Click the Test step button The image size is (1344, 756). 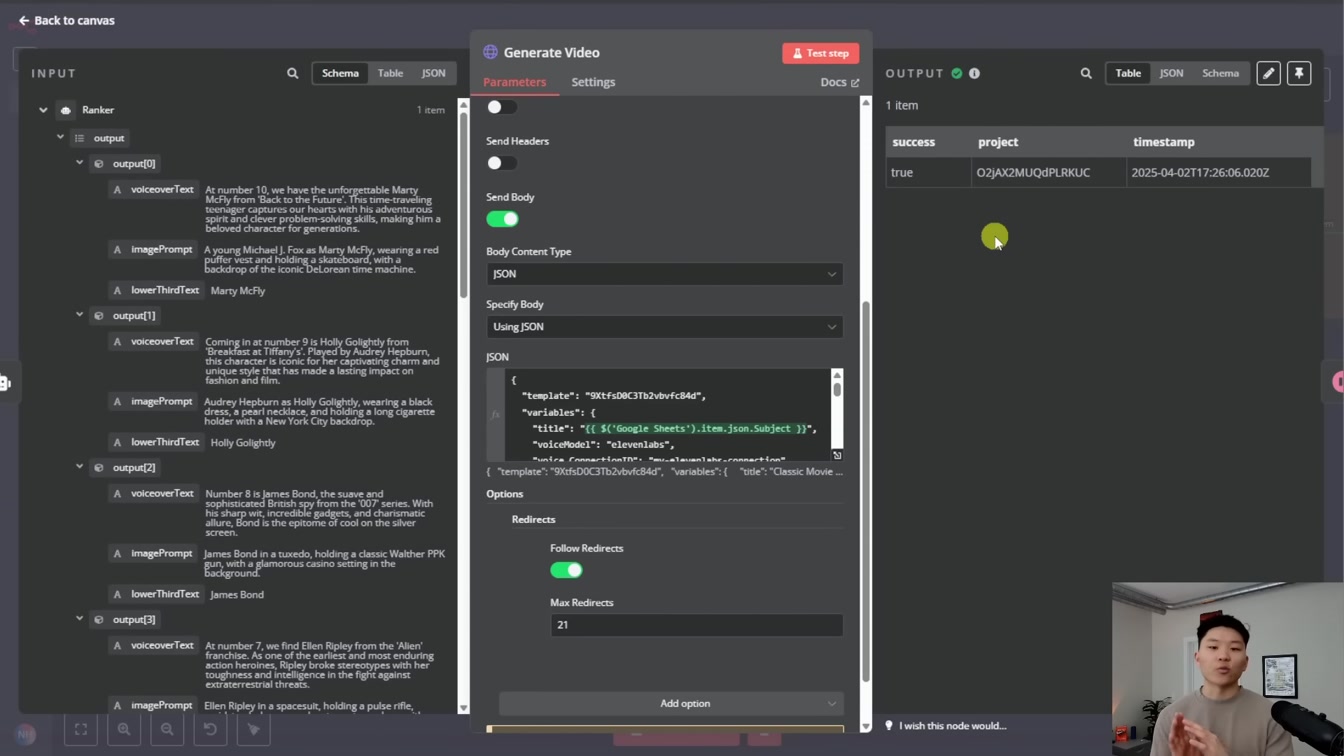(820, 53)
